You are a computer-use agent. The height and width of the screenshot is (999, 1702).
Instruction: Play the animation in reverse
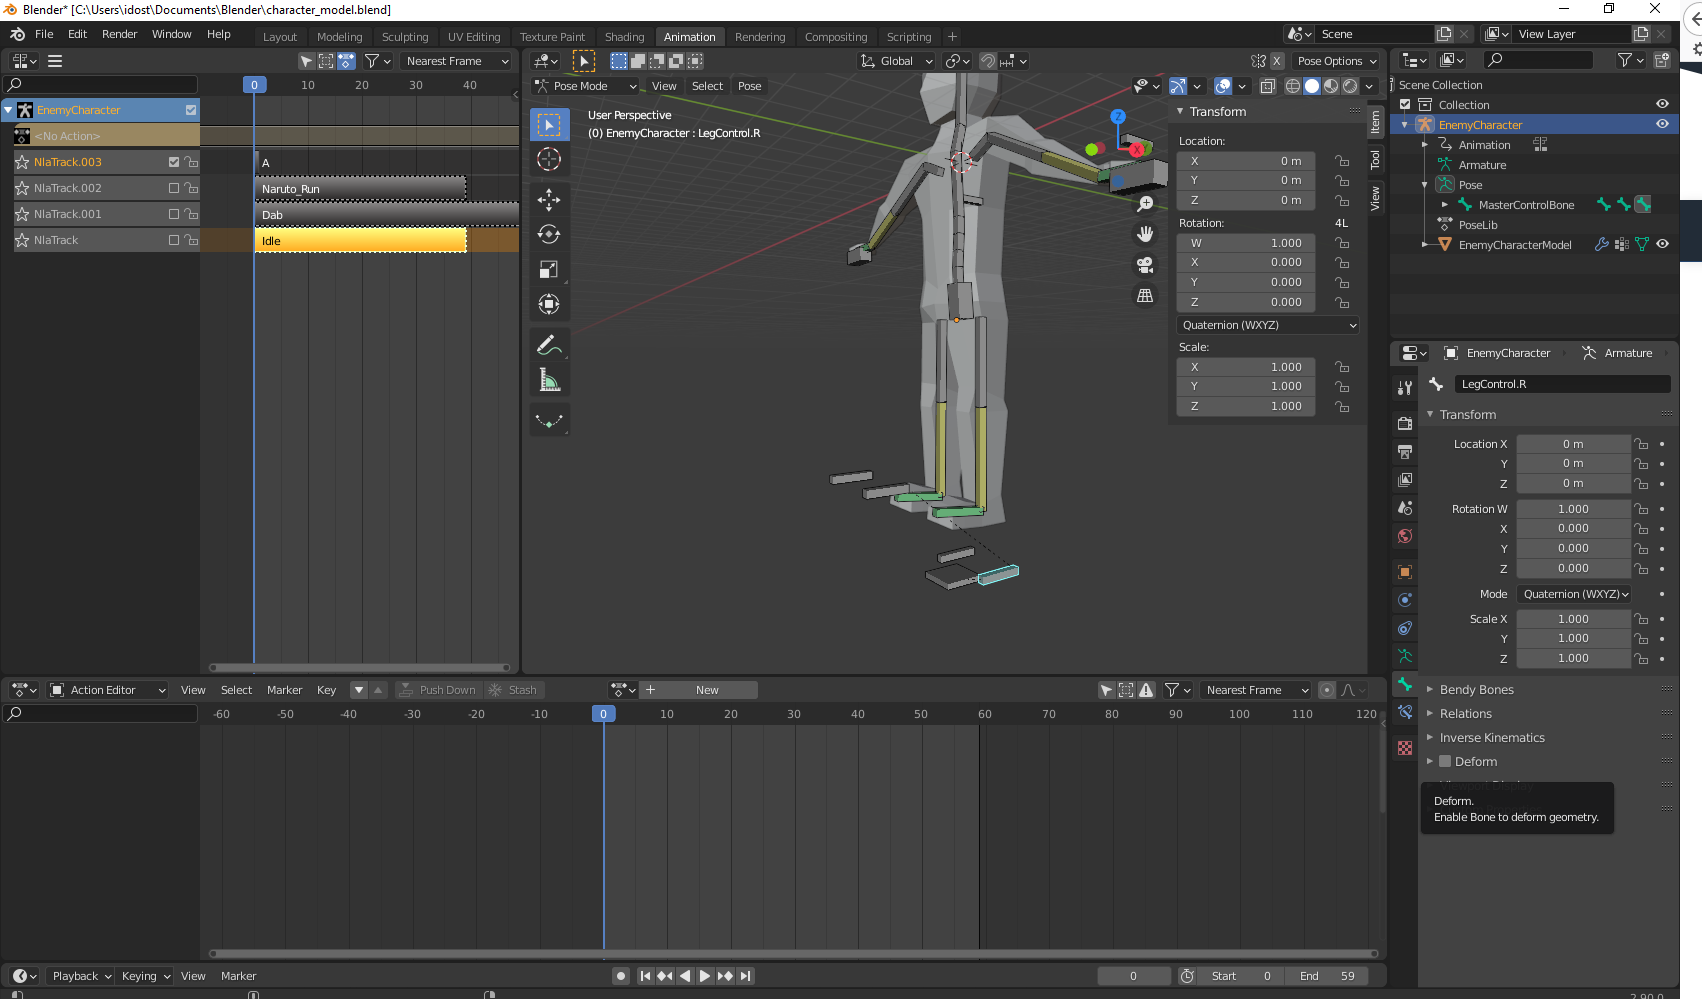(685, 976)
